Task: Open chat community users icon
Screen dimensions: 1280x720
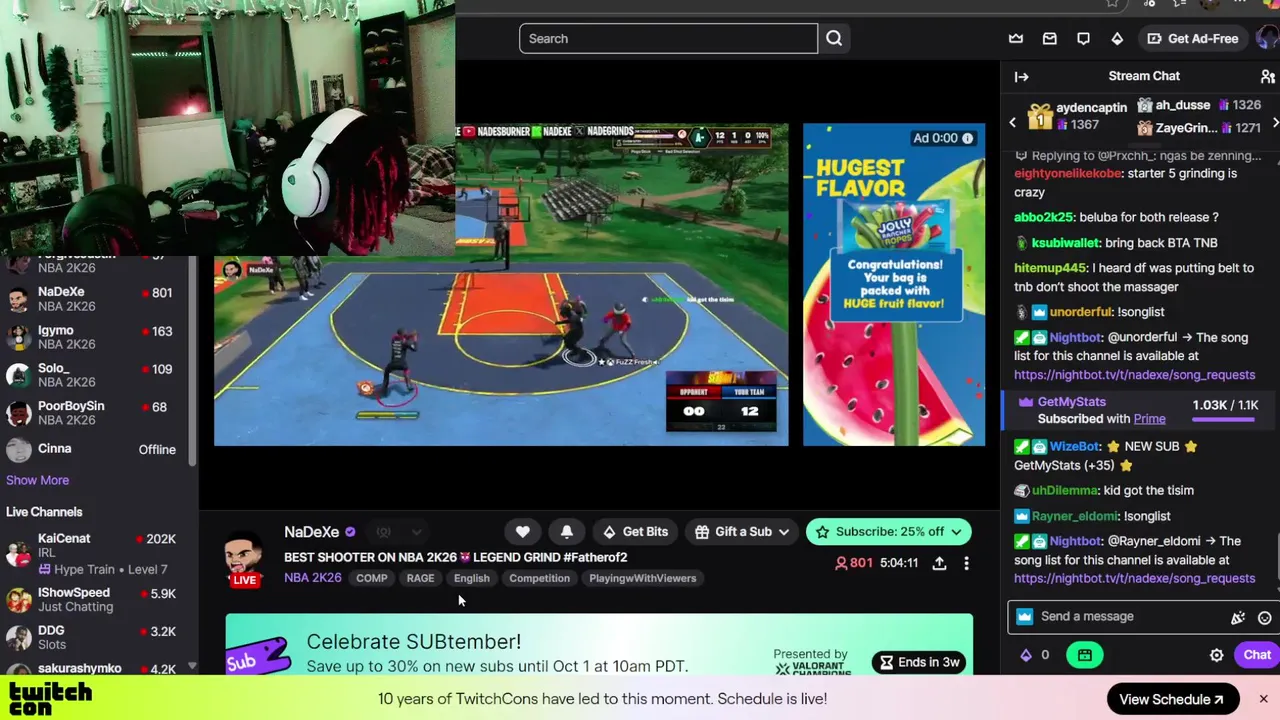Action: [x=1267, y=76]
